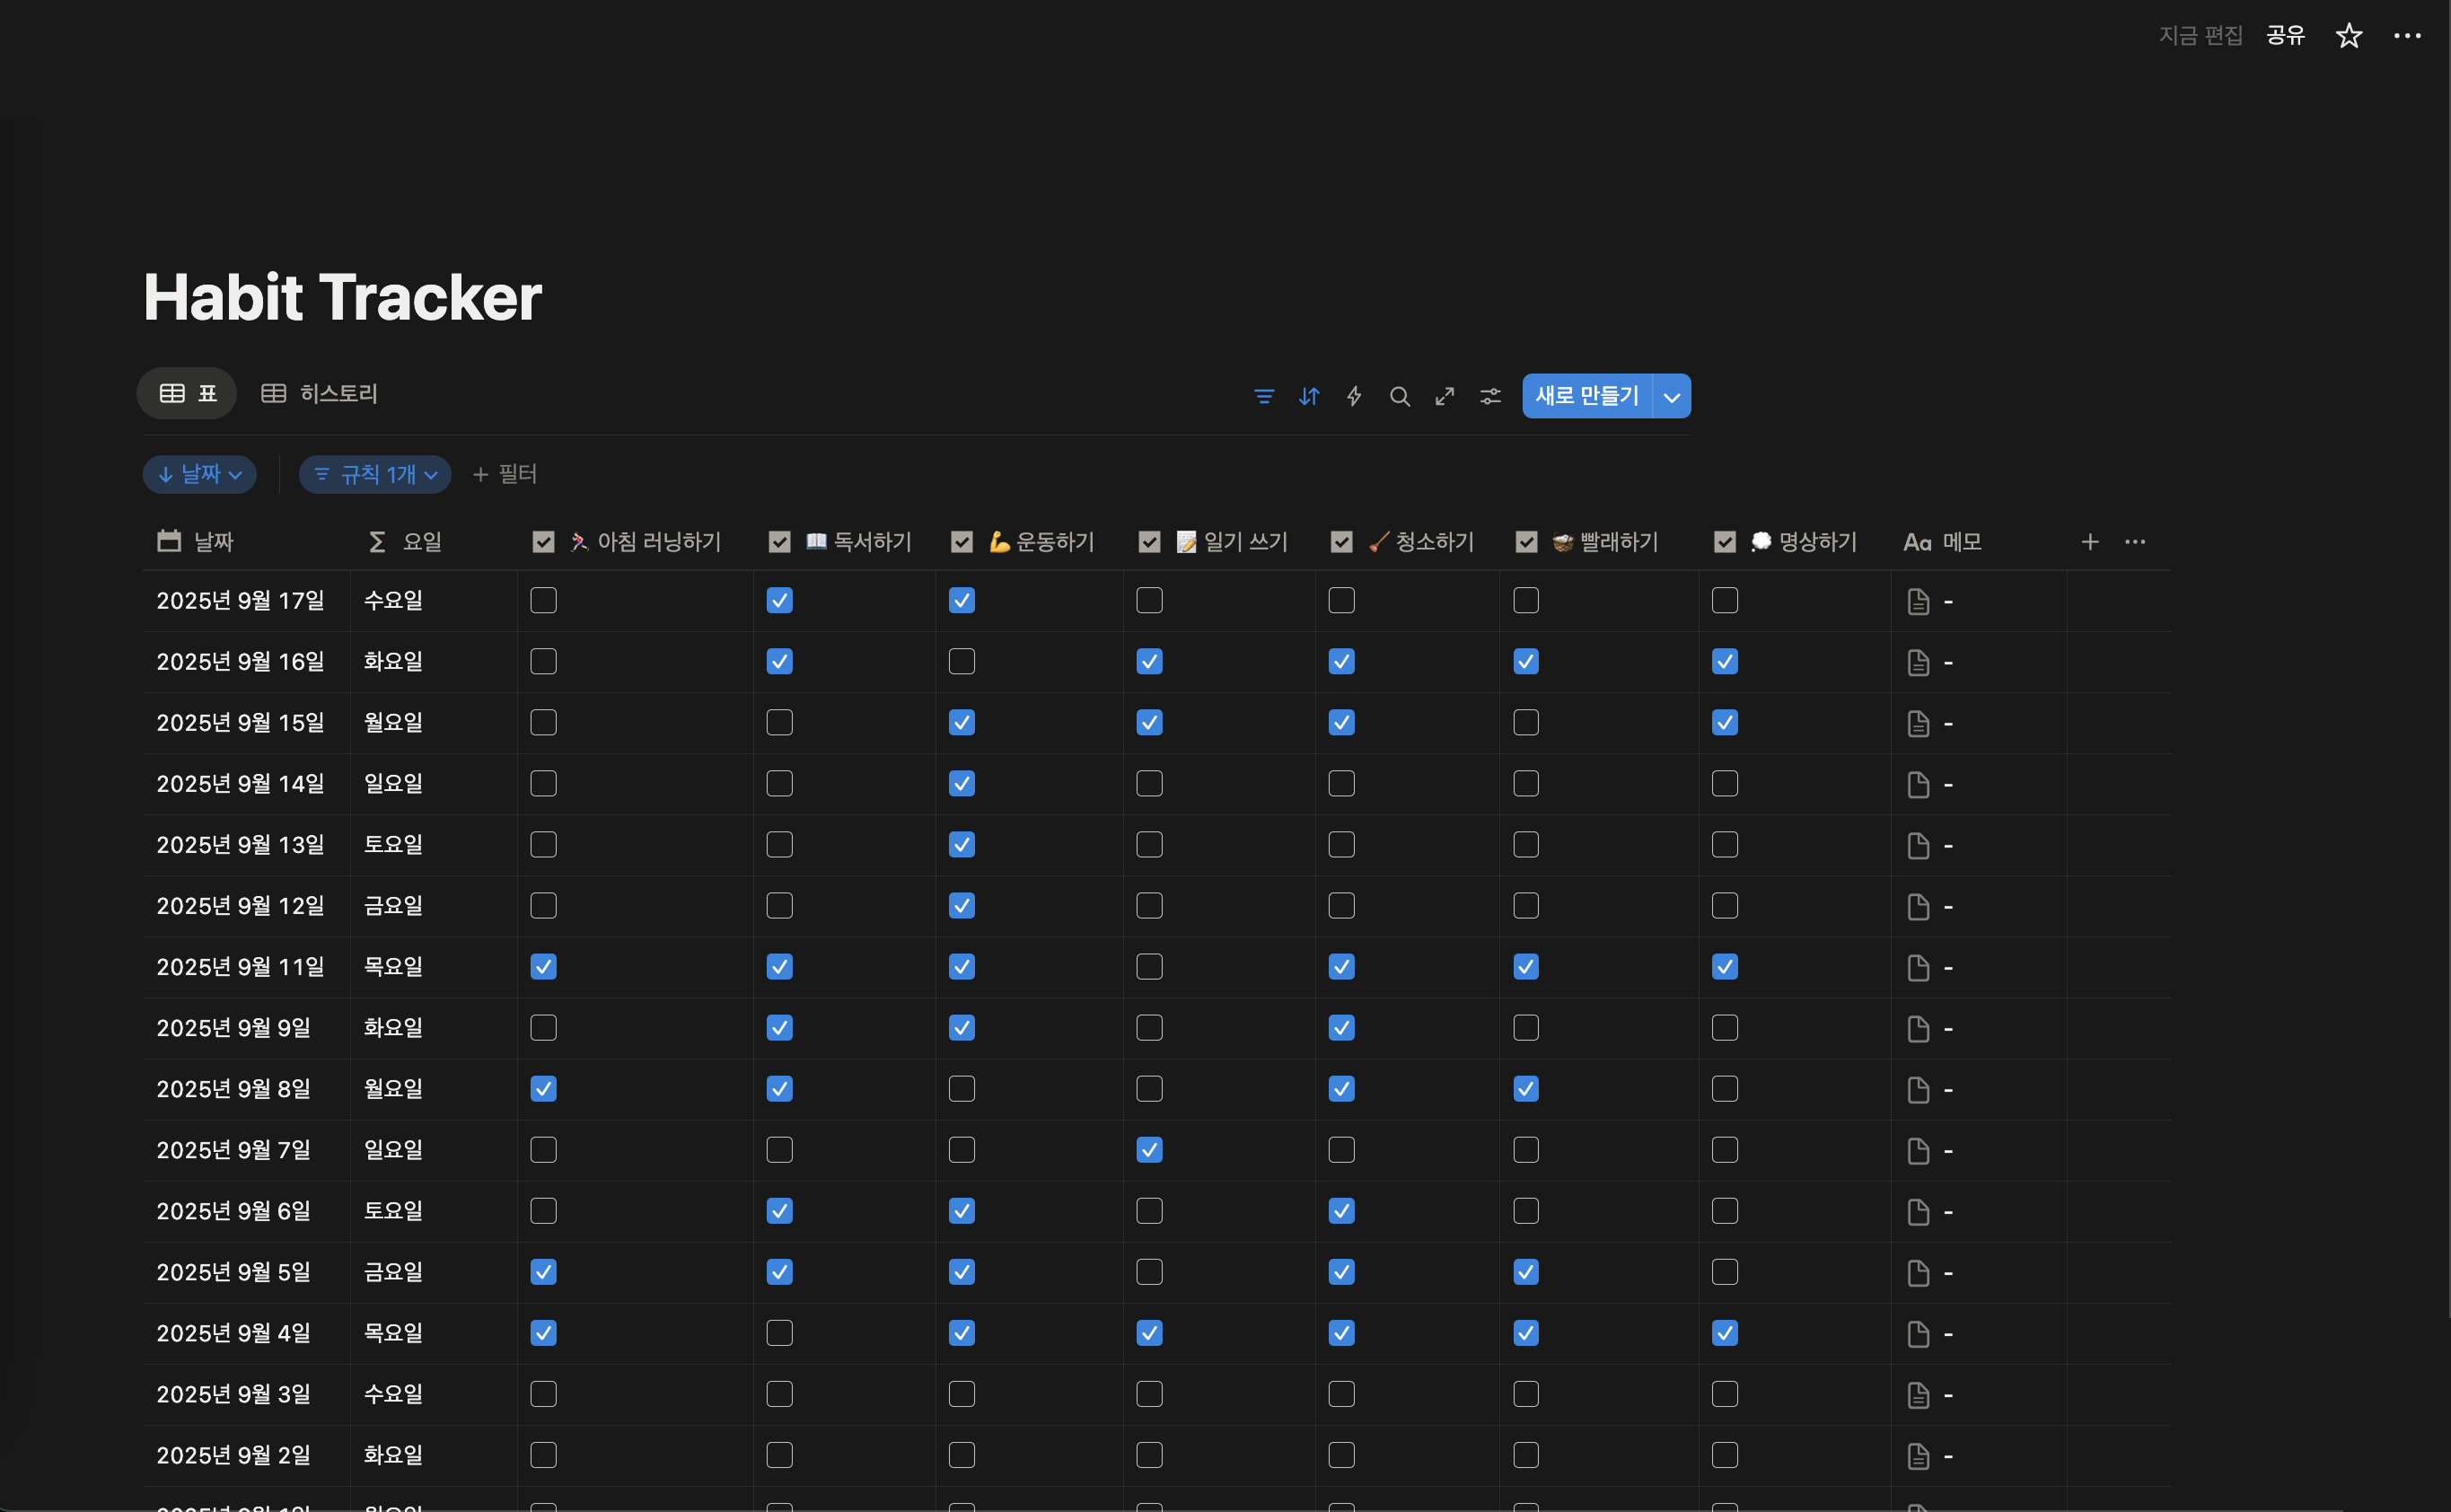Click the sort arrows icon
The height and width of the screenshot is (1512, 2451).
point(1308,397)
